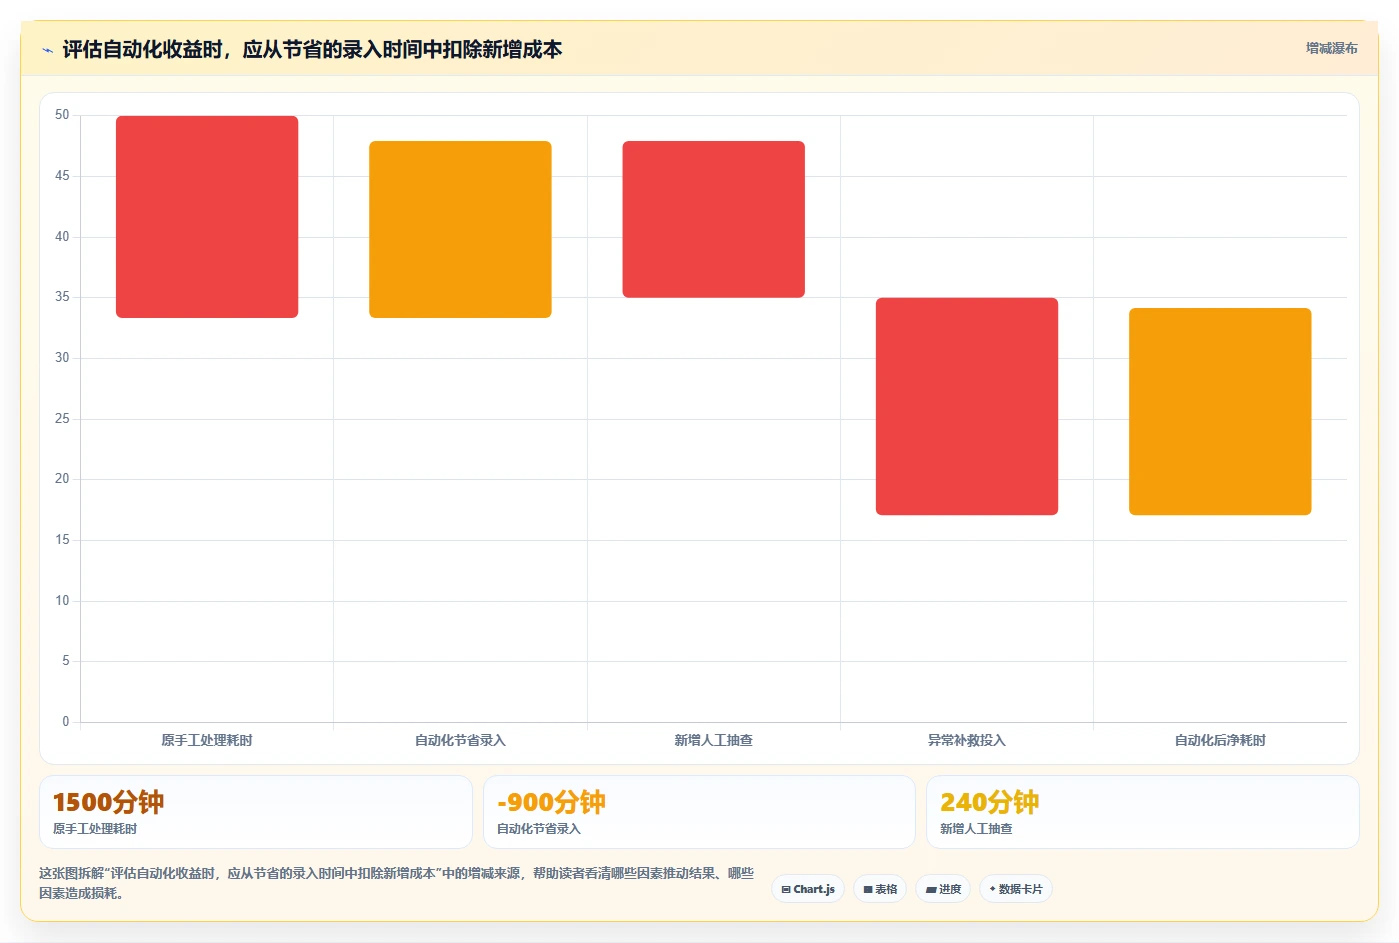The image size is (1399, 943).
Task: Click the description paragraph starting 这张图拆解
Action: coord(396,883)
